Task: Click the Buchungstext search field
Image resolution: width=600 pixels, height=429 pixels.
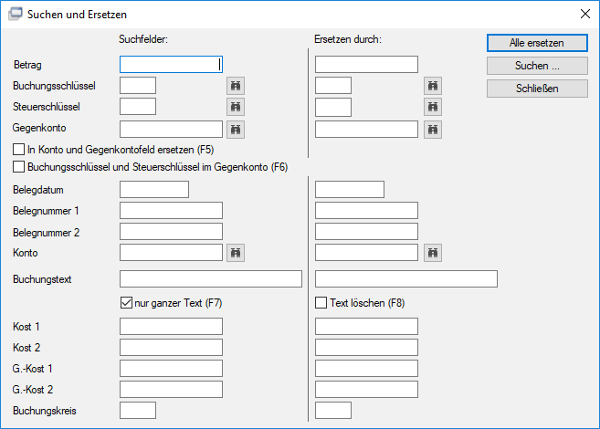Action: pyautogui.click(x=211, y=279)
